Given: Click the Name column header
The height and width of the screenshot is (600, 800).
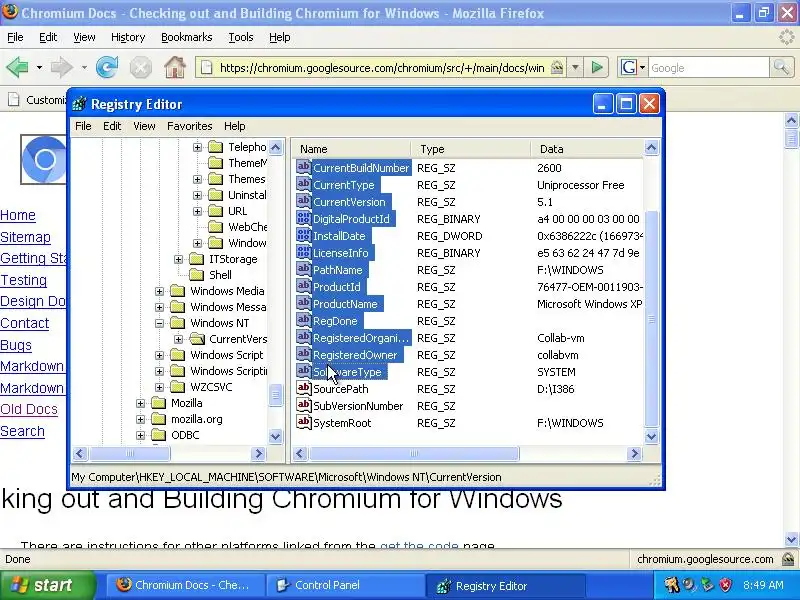Looking at the screenshot, I should (352, 149).
